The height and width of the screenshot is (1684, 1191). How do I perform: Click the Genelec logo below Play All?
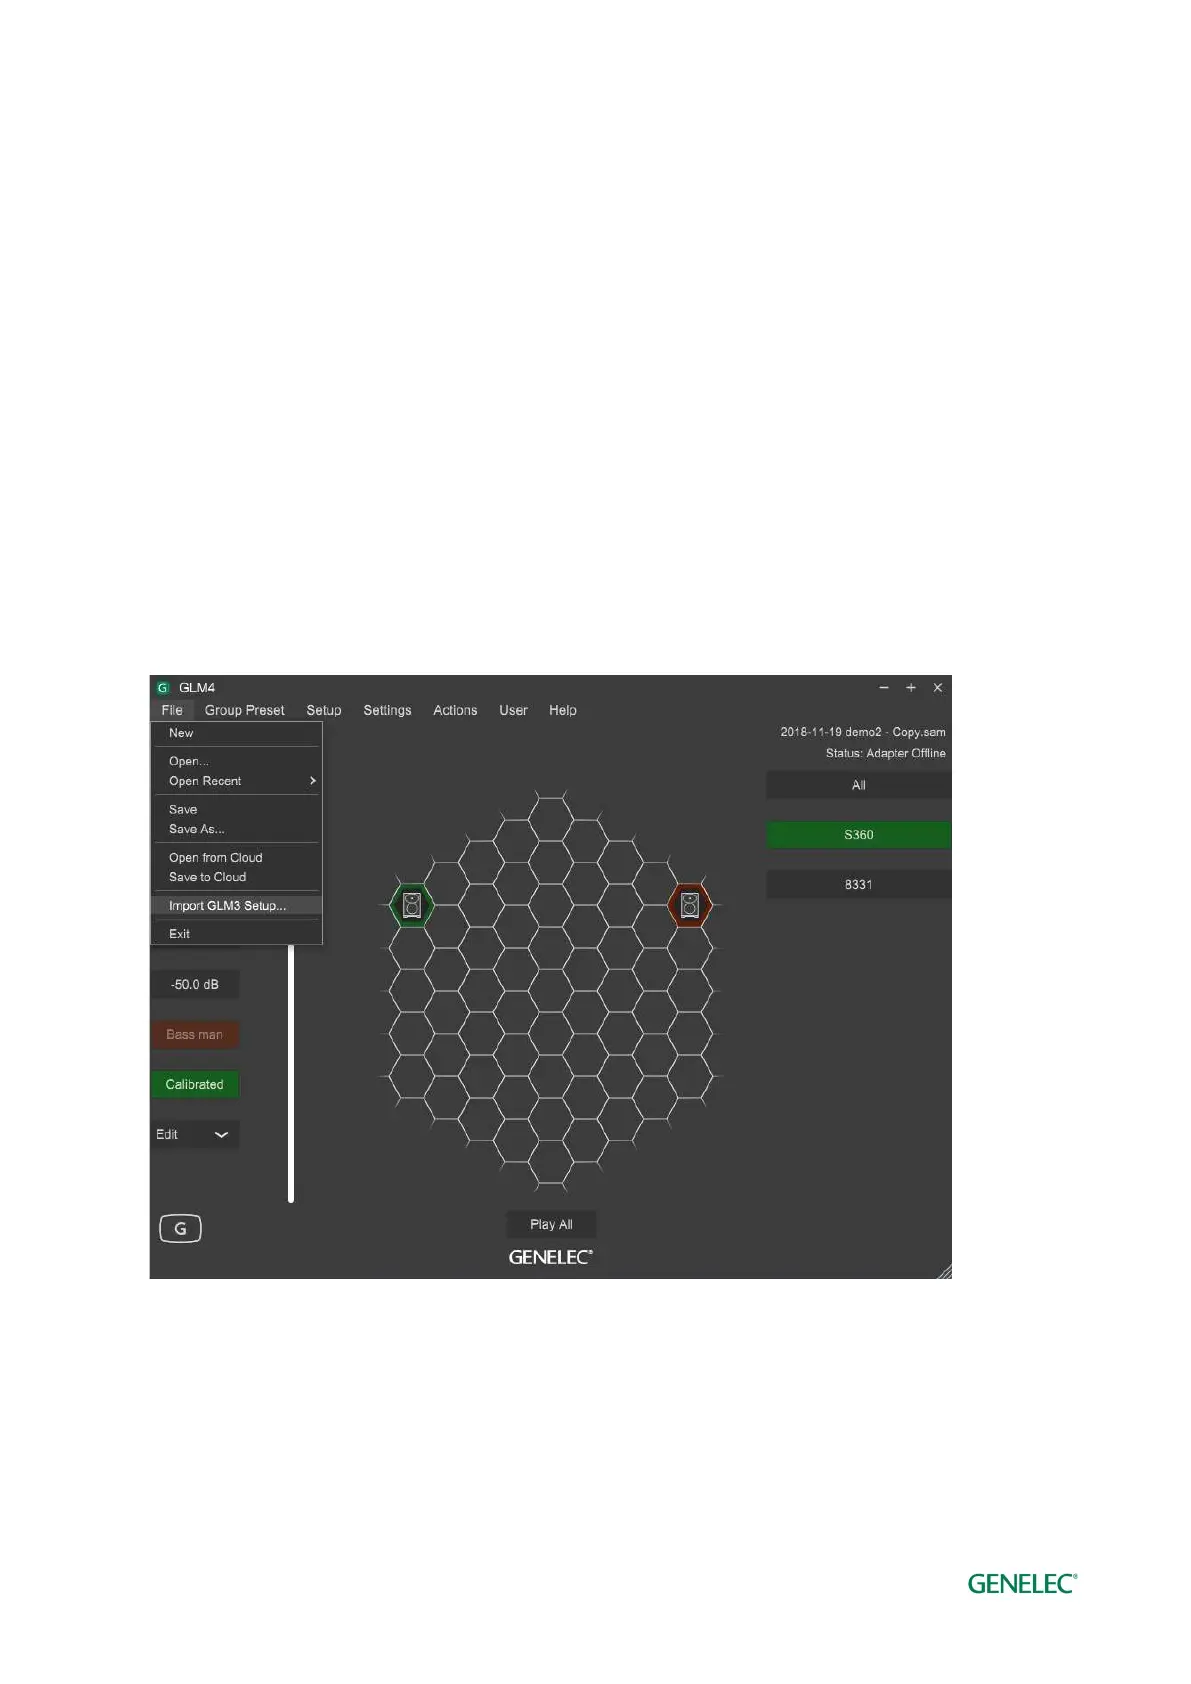click(551, 1257)
